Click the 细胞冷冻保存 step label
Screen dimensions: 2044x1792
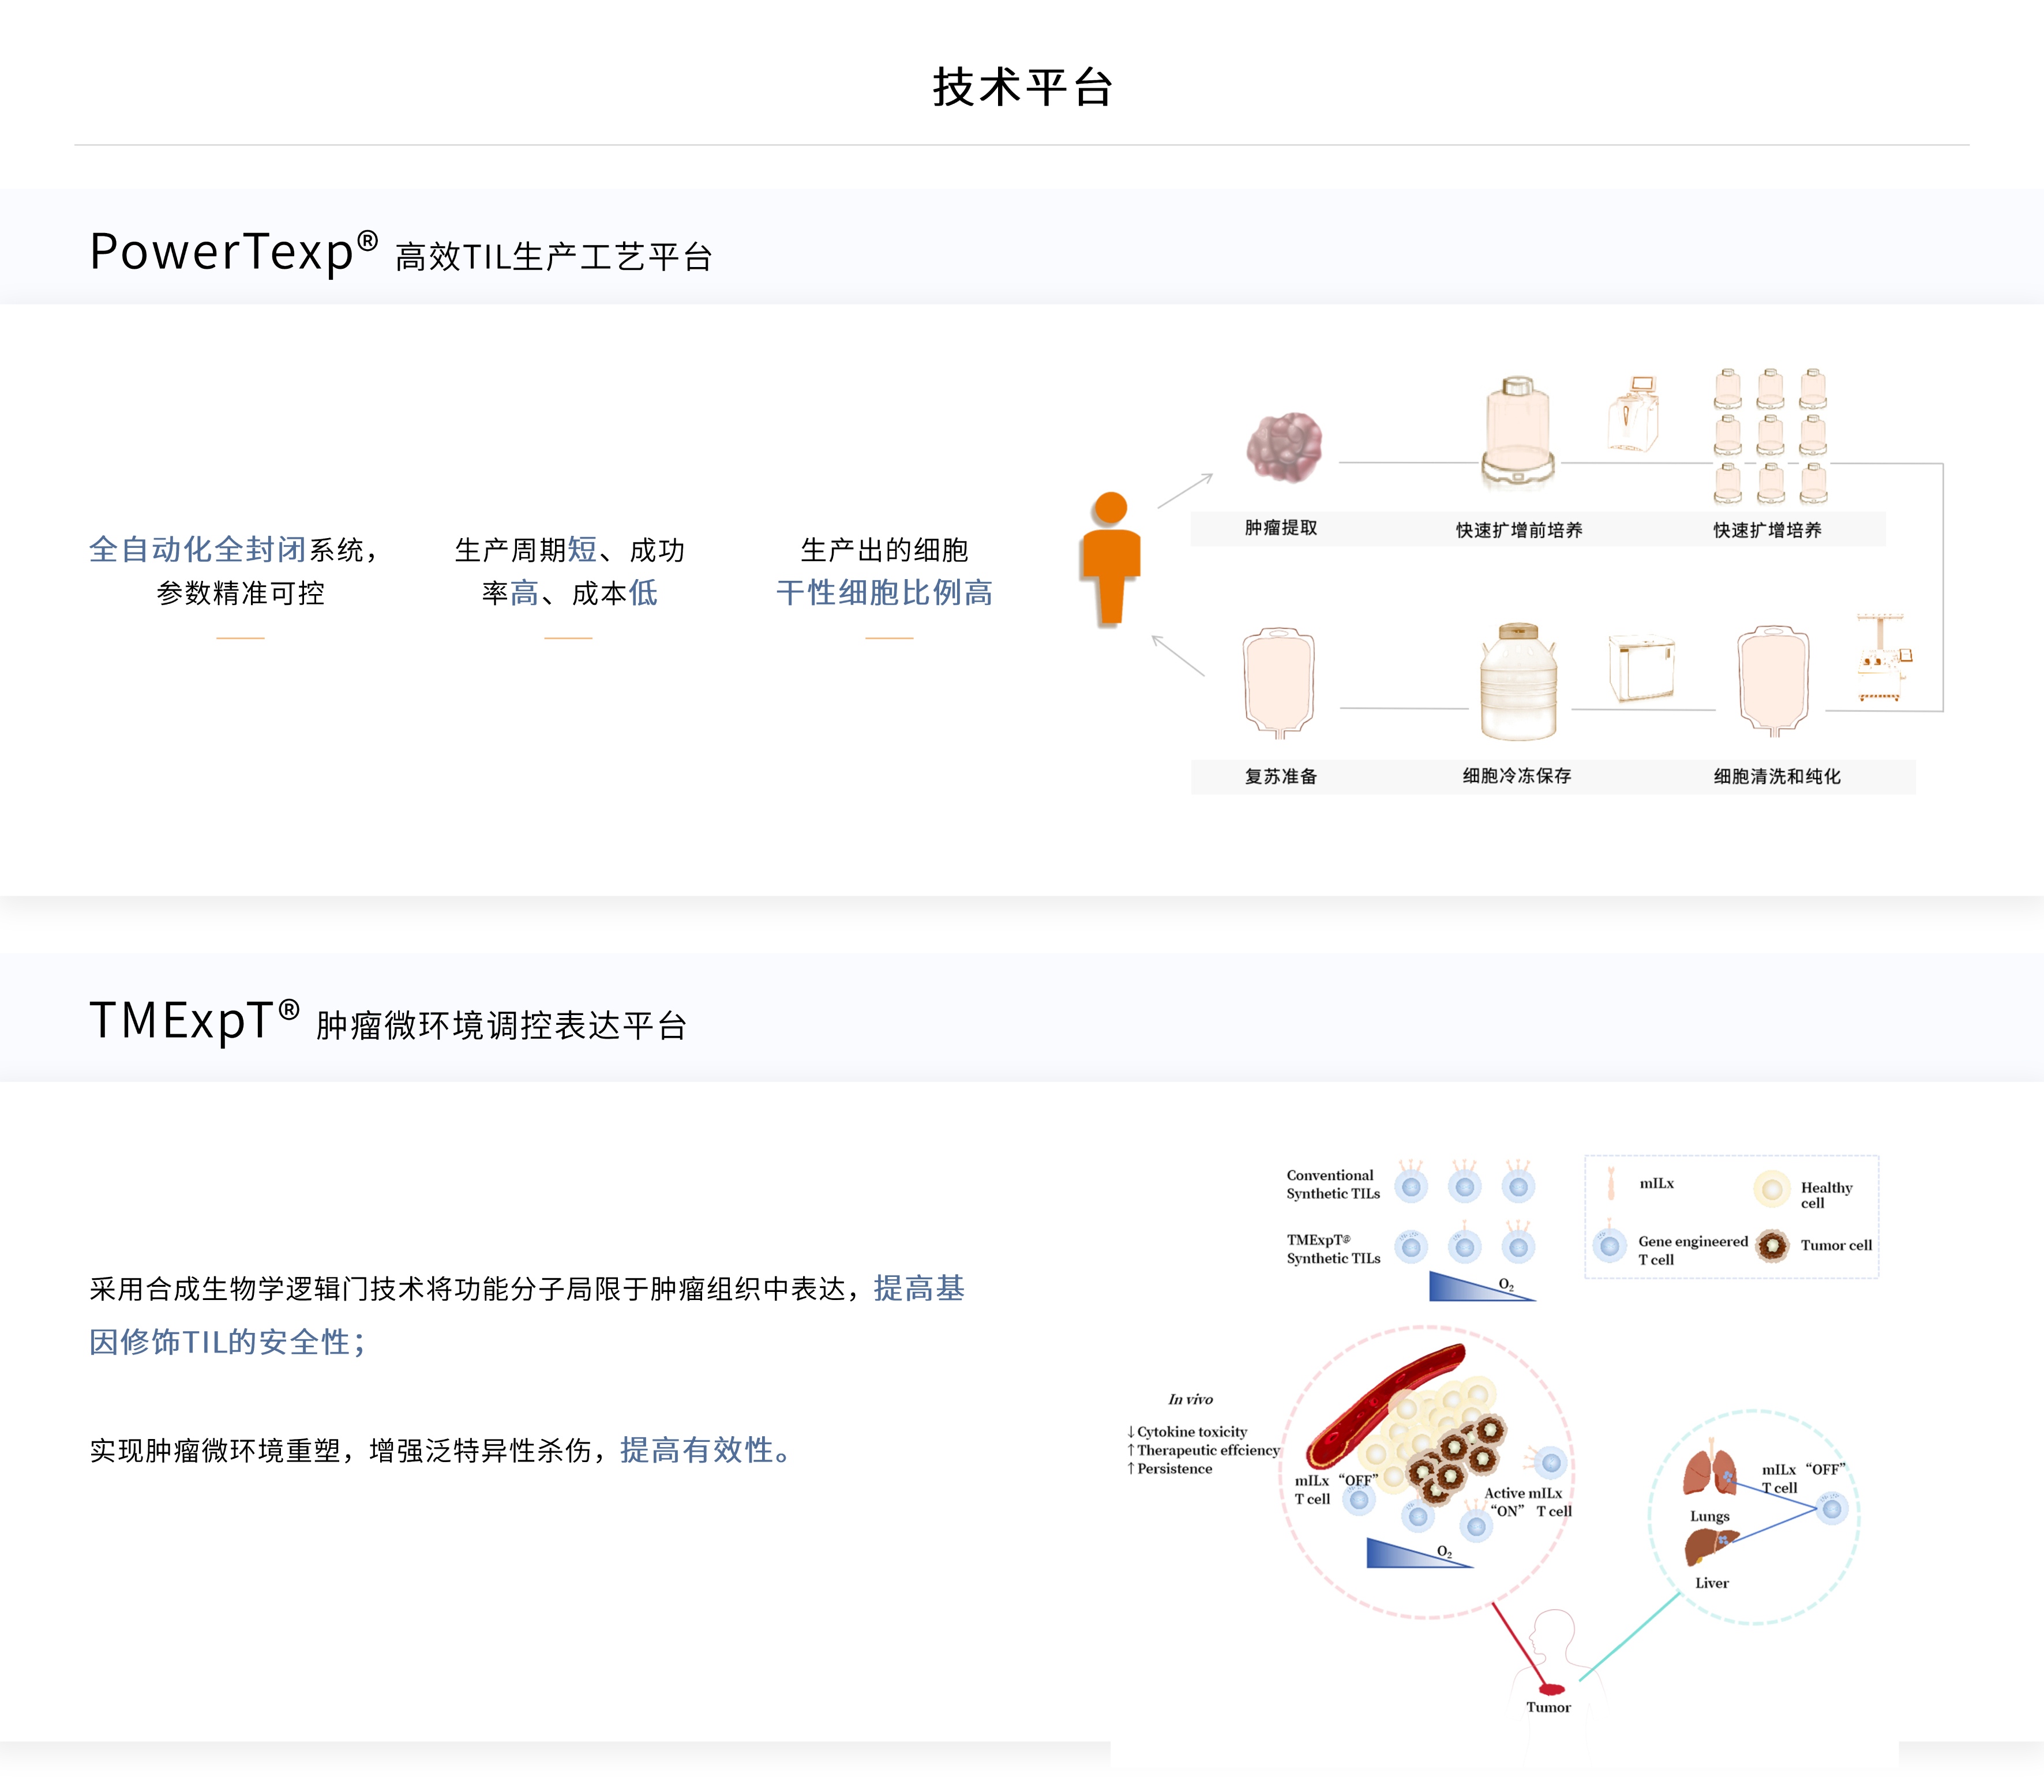[1517, 776]
